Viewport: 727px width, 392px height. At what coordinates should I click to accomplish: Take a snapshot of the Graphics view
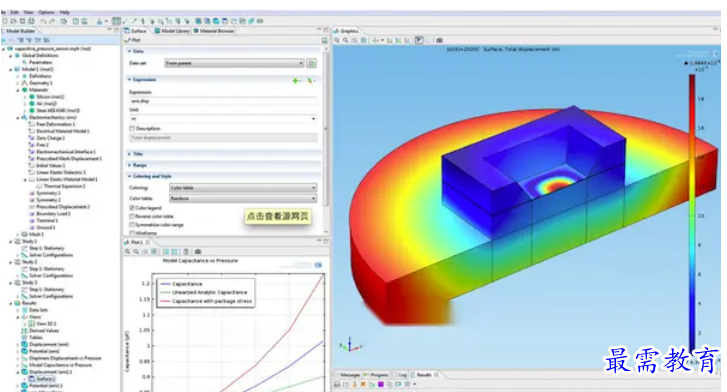(440, 40)
